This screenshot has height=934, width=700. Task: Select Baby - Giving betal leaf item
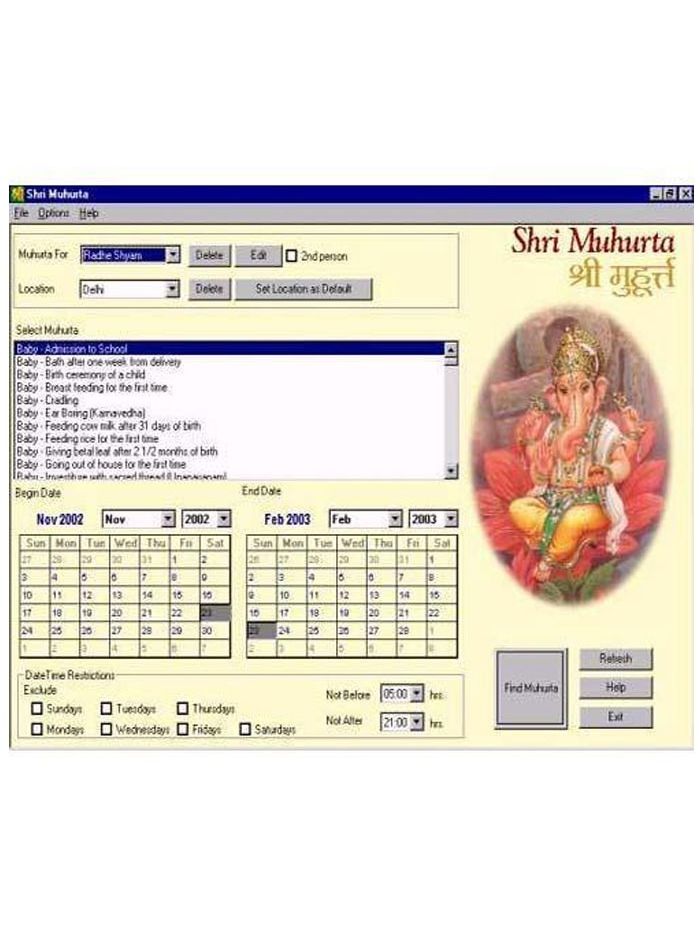tap(229, 452)
